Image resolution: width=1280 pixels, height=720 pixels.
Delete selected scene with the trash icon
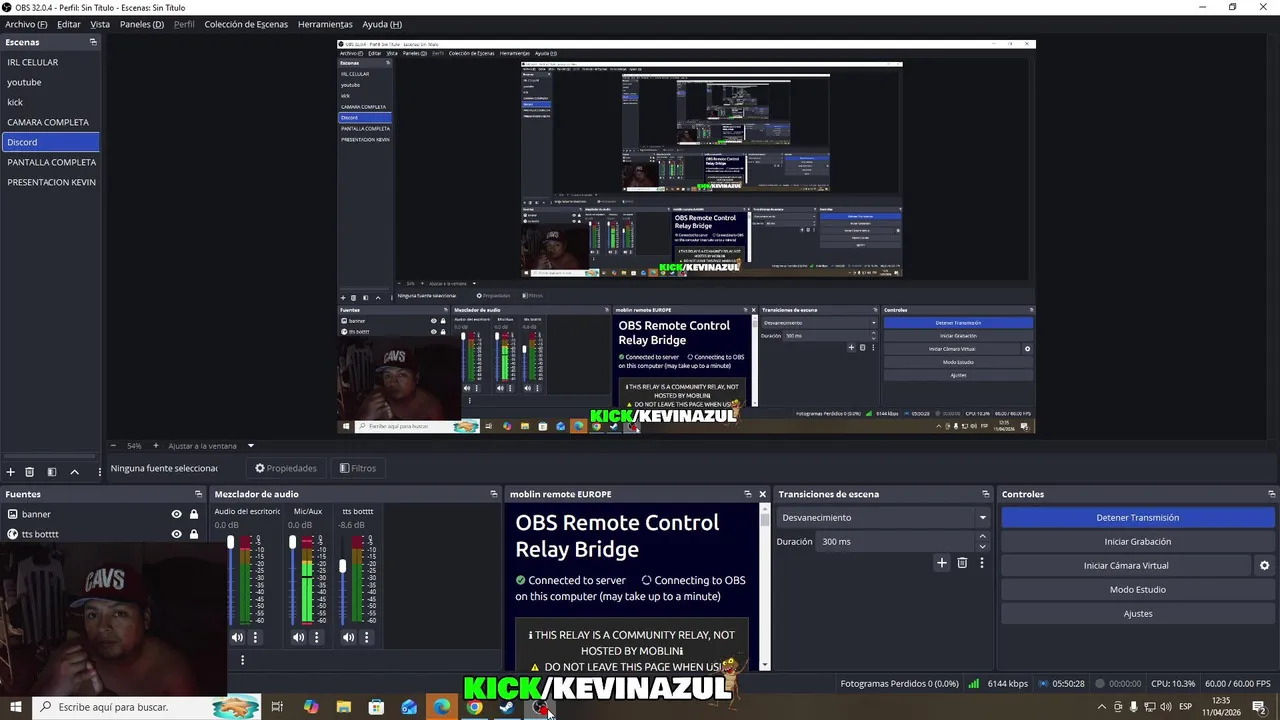pyautogui.click(x=30, y=472)
